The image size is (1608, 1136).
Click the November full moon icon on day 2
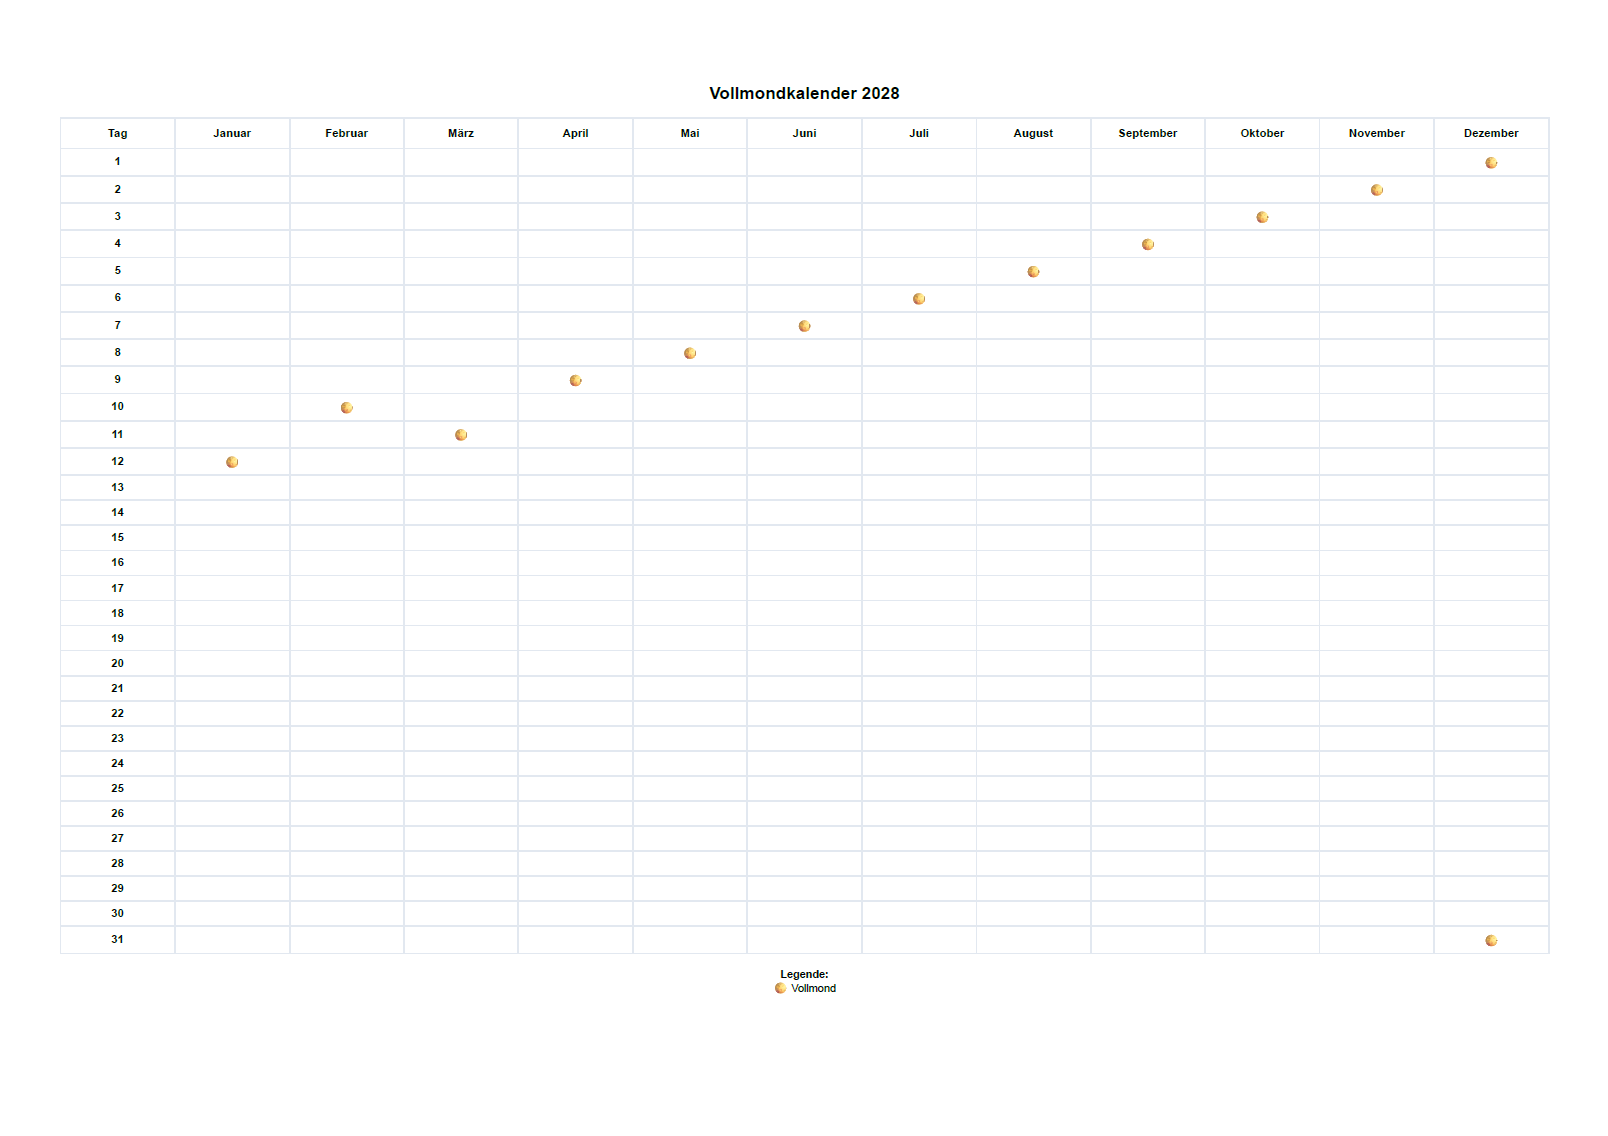pyautogui.click(x=1377, y=190)
